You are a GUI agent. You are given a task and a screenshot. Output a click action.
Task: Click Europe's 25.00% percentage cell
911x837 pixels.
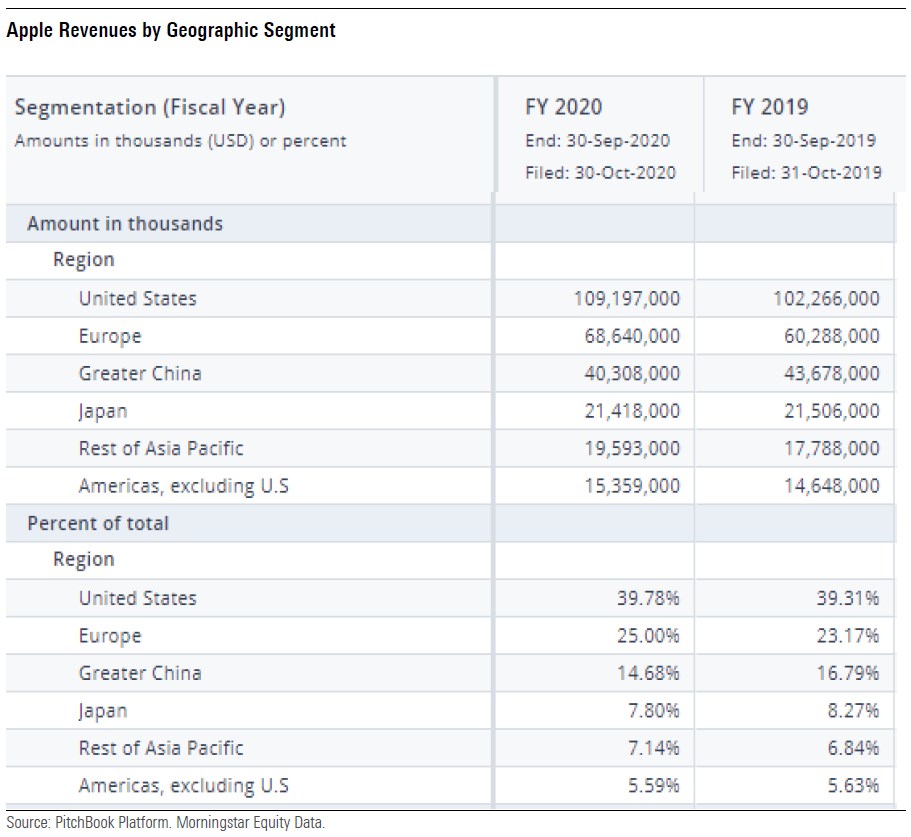[x=648, y=636]
